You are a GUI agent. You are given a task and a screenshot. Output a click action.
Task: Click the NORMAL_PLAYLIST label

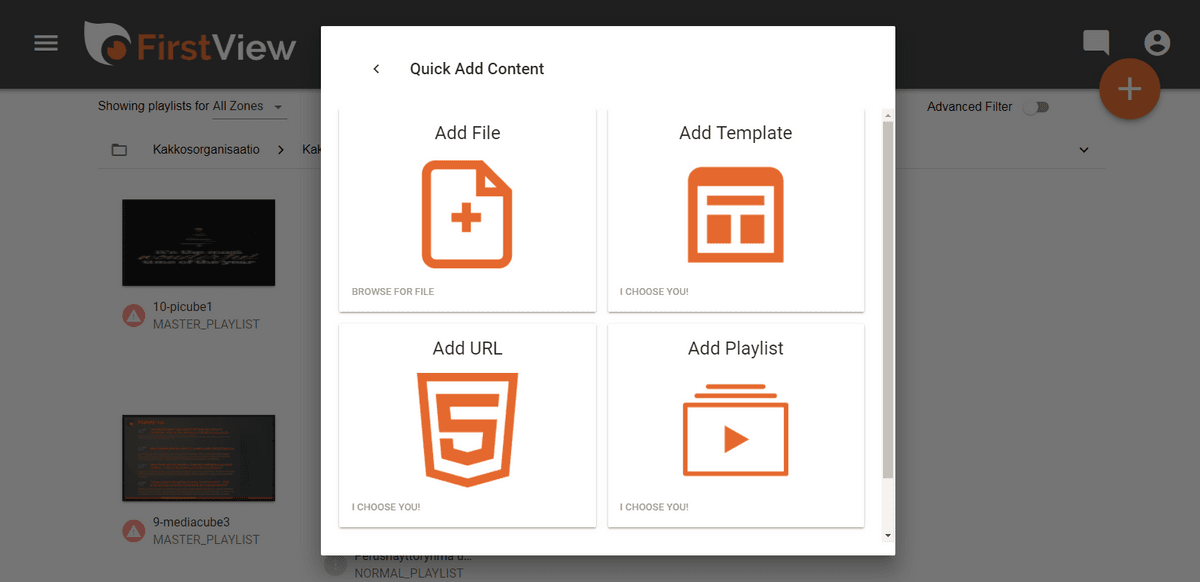tap(409, 574)
